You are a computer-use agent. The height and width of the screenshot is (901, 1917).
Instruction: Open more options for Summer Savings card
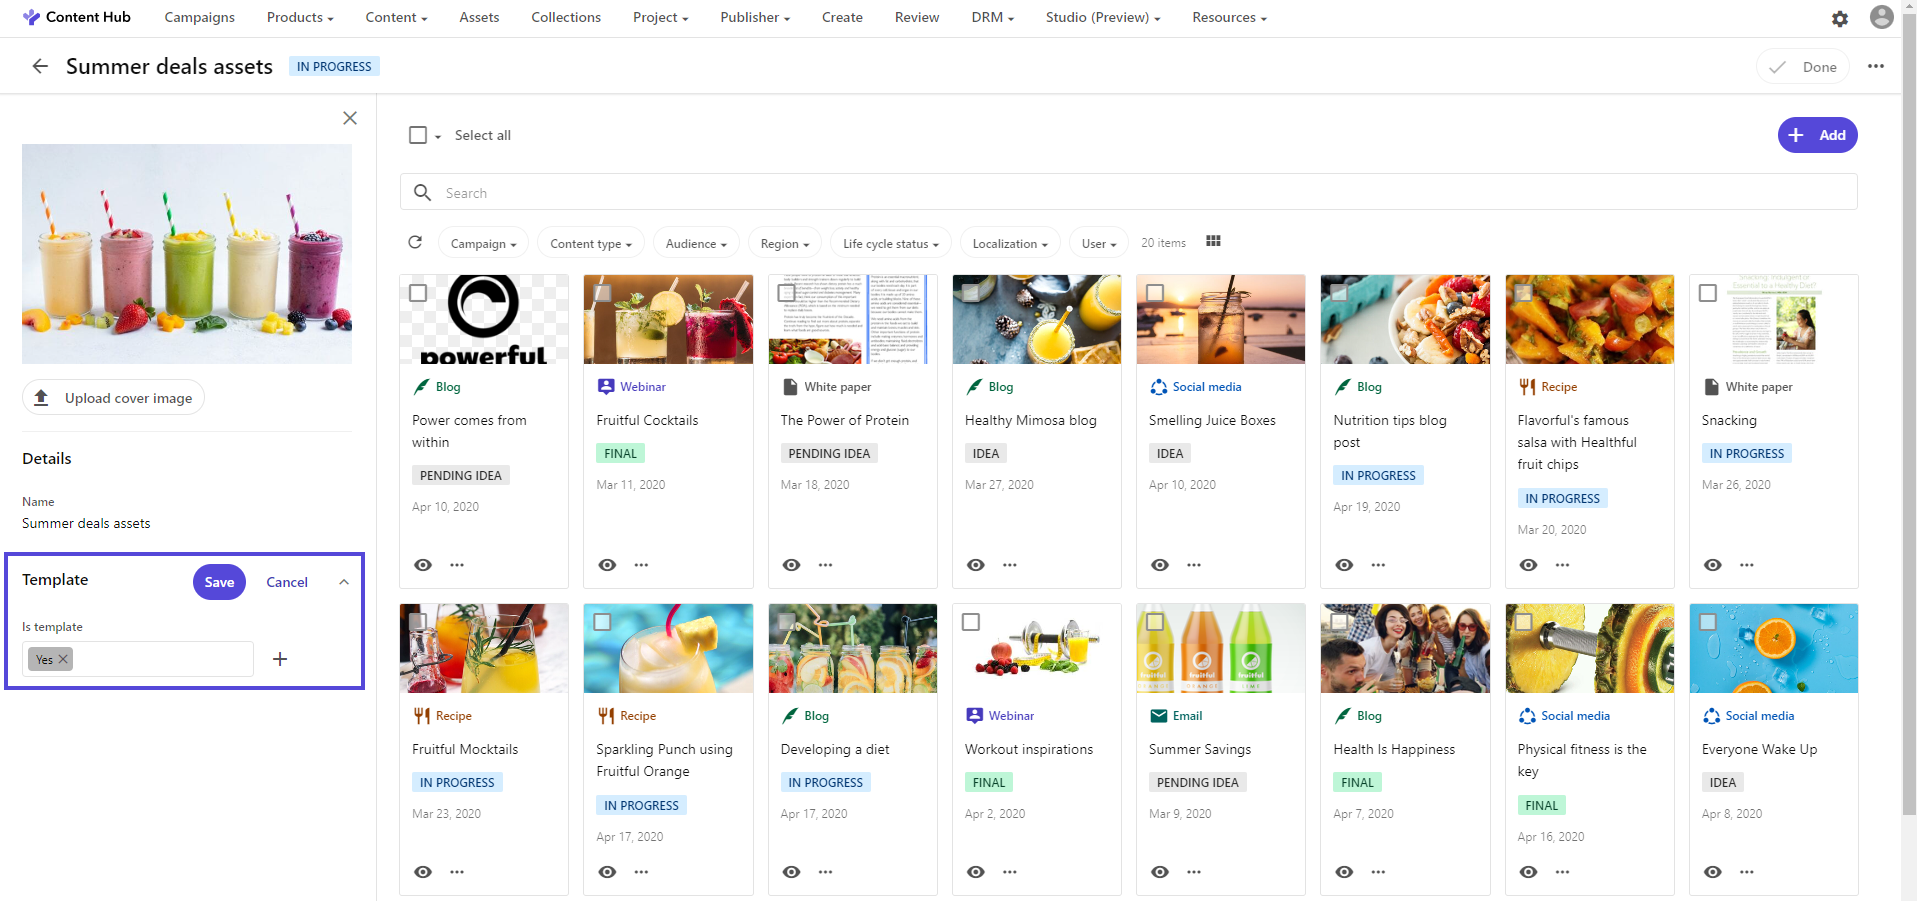click(1194, 872)
